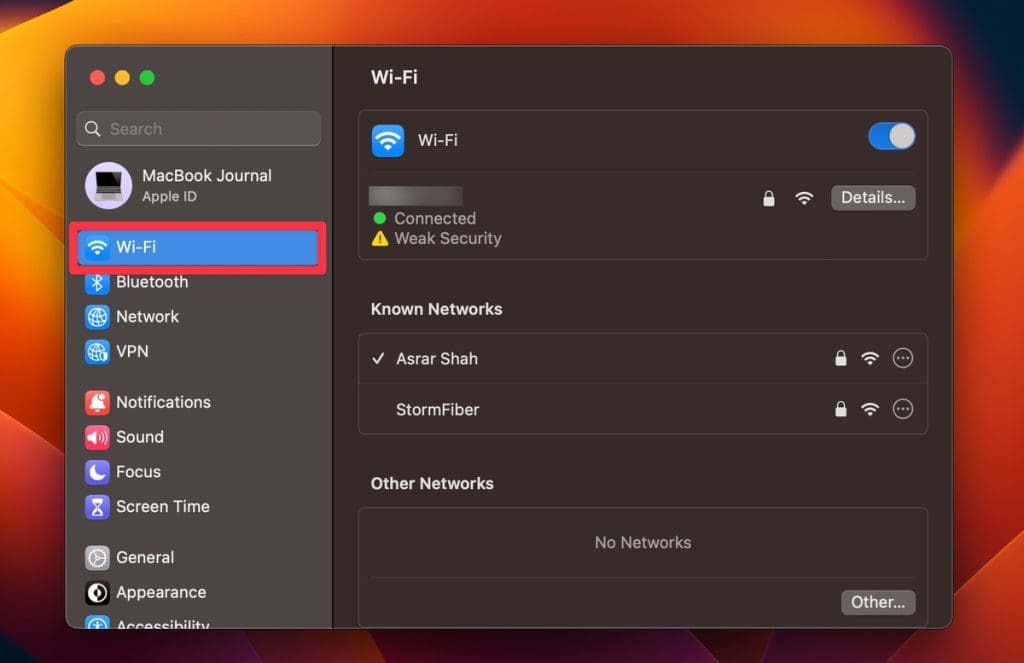Image resolution: width=1024 pixels, height=663 pixels.
Task: Open more options for StormFiber
Action: coord(903,409)
